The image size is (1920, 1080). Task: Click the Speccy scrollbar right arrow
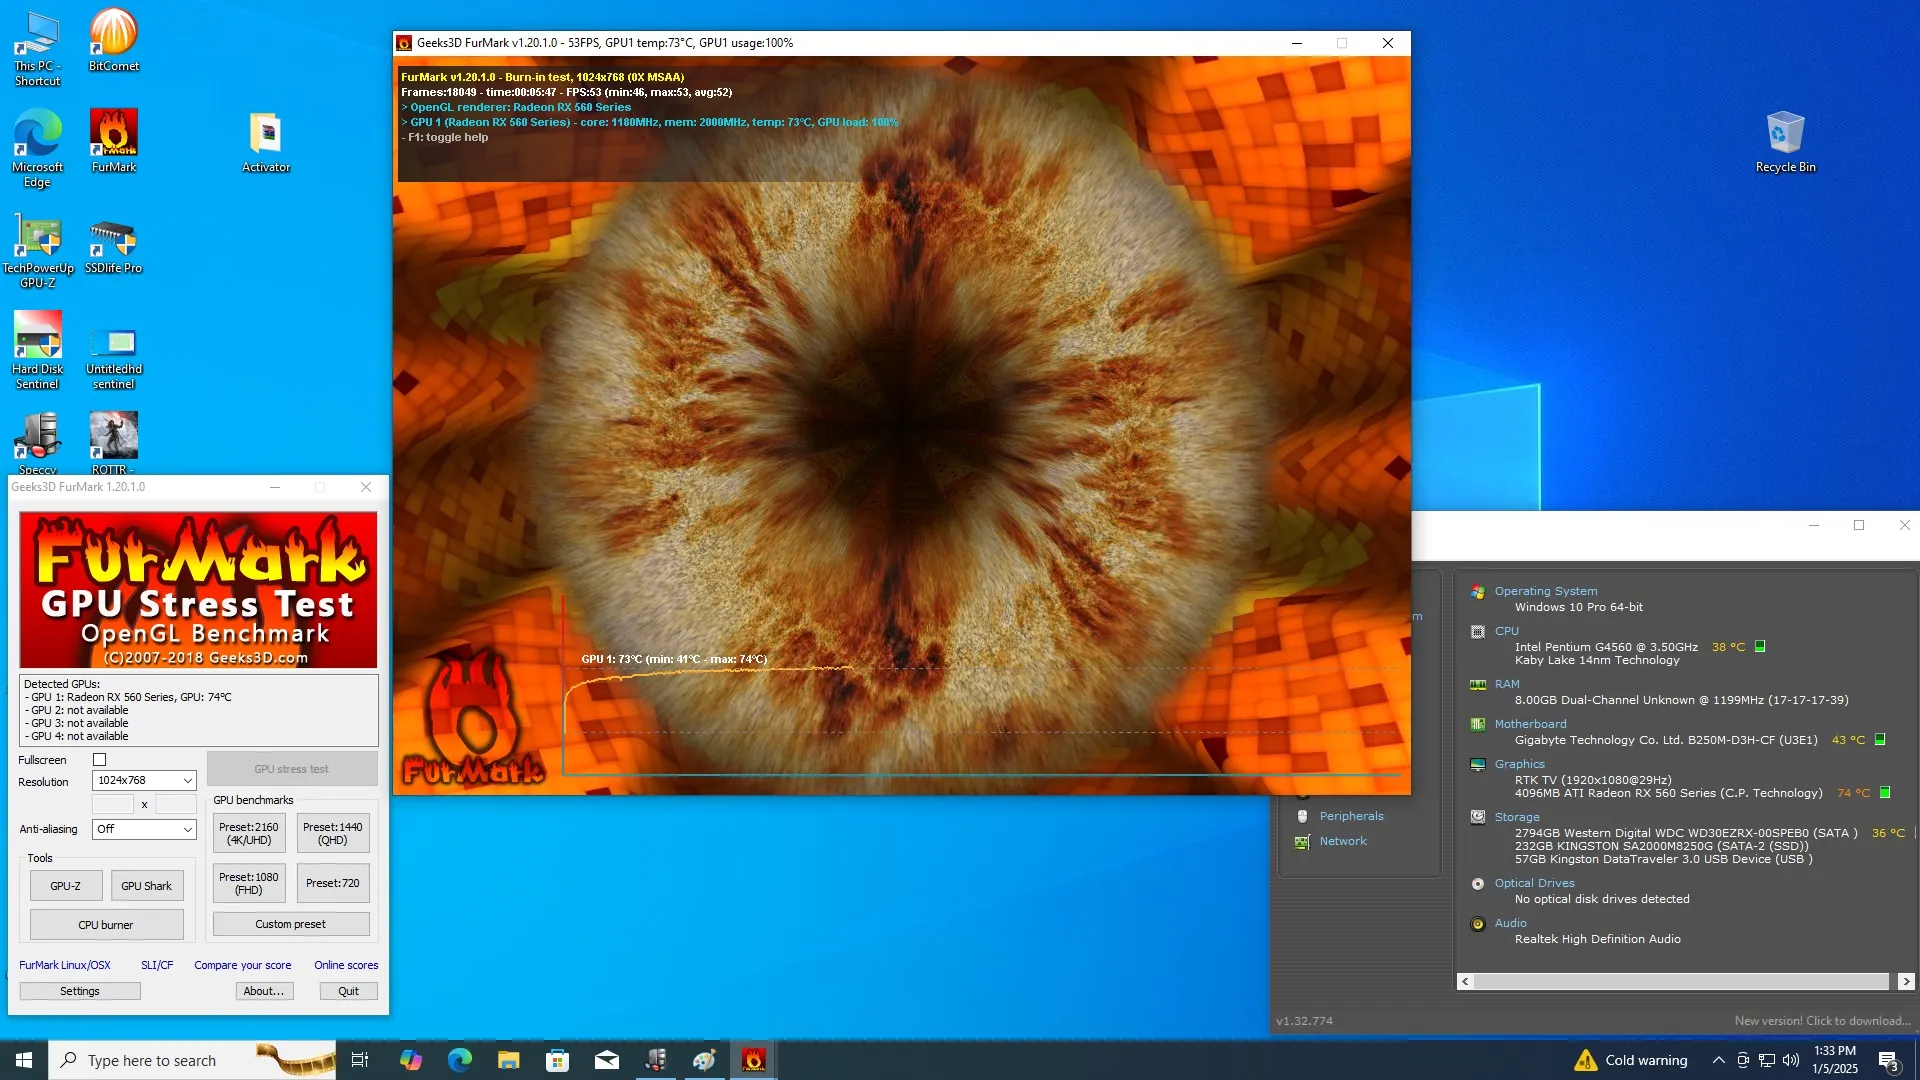pos(1906,982)
